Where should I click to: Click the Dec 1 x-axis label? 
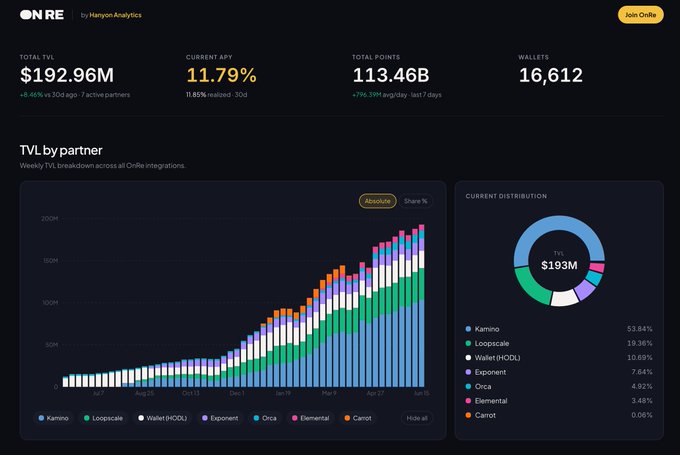pos(237,393)
